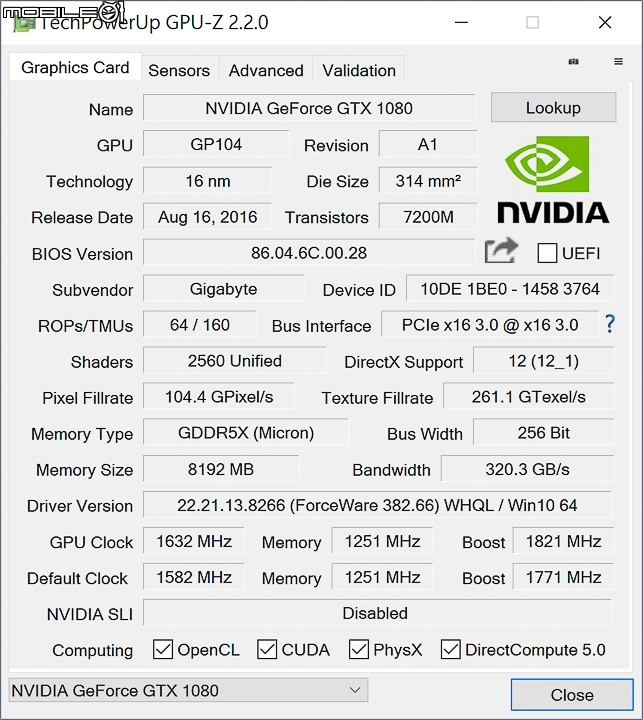Click the DirectX Support field 12 (12_1)
643x720 pixels.
pos(543,360)
